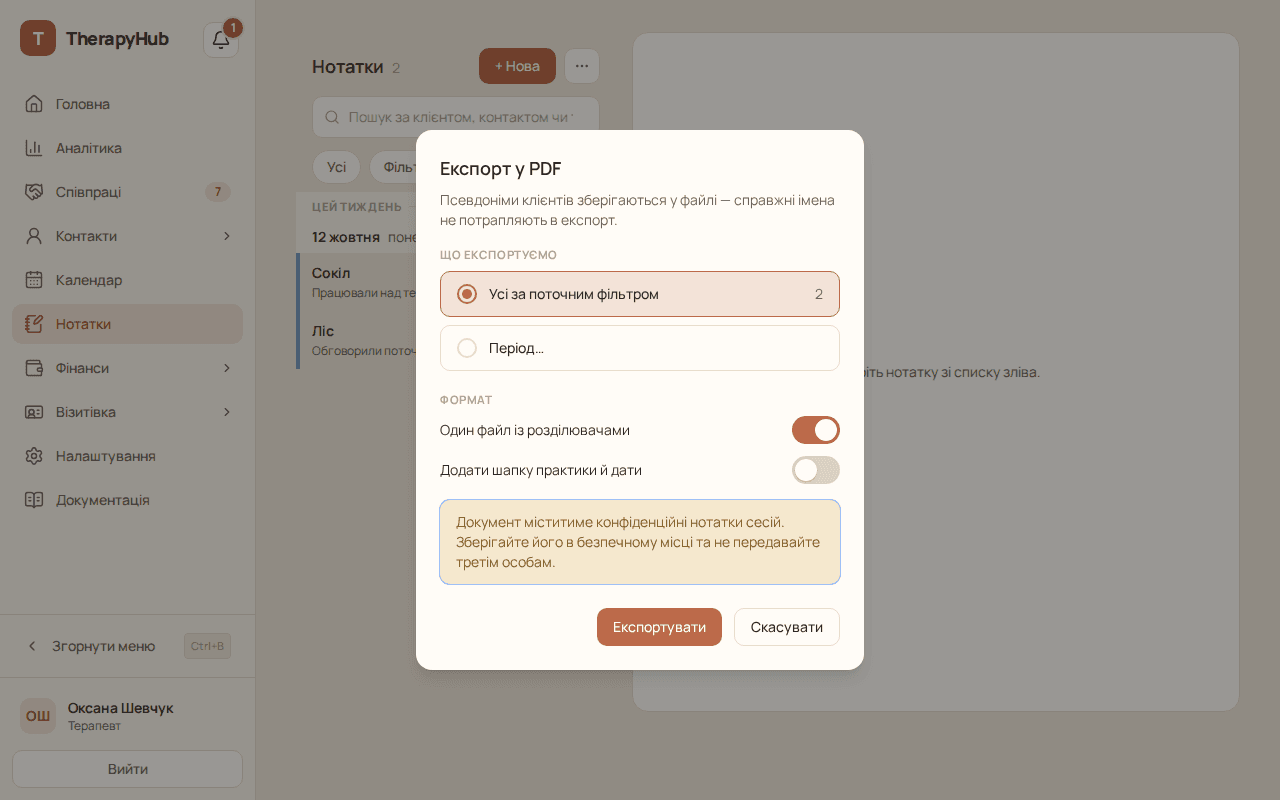Click the TherapyHub logo icon
The height and width of the screenshot is (800, 1280).
38,39
